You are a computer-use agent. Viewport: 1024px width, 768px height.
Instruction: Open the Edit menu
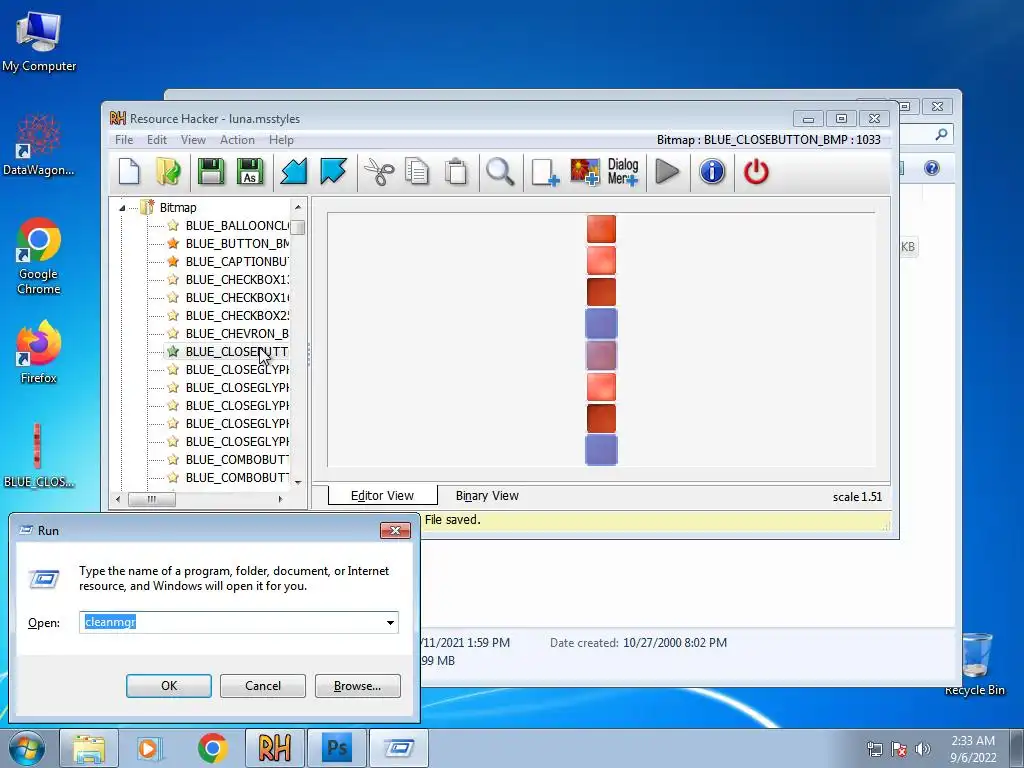click(157, 140)
